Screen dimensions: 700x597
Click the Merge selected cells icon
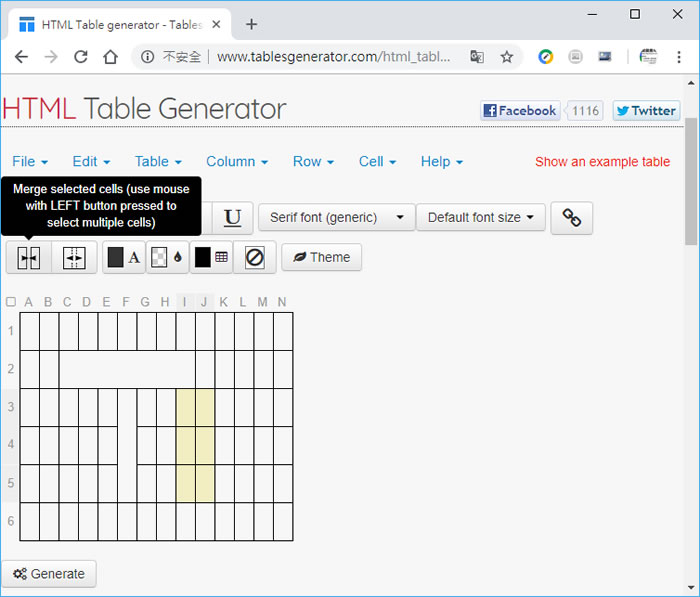coord(29,258)
